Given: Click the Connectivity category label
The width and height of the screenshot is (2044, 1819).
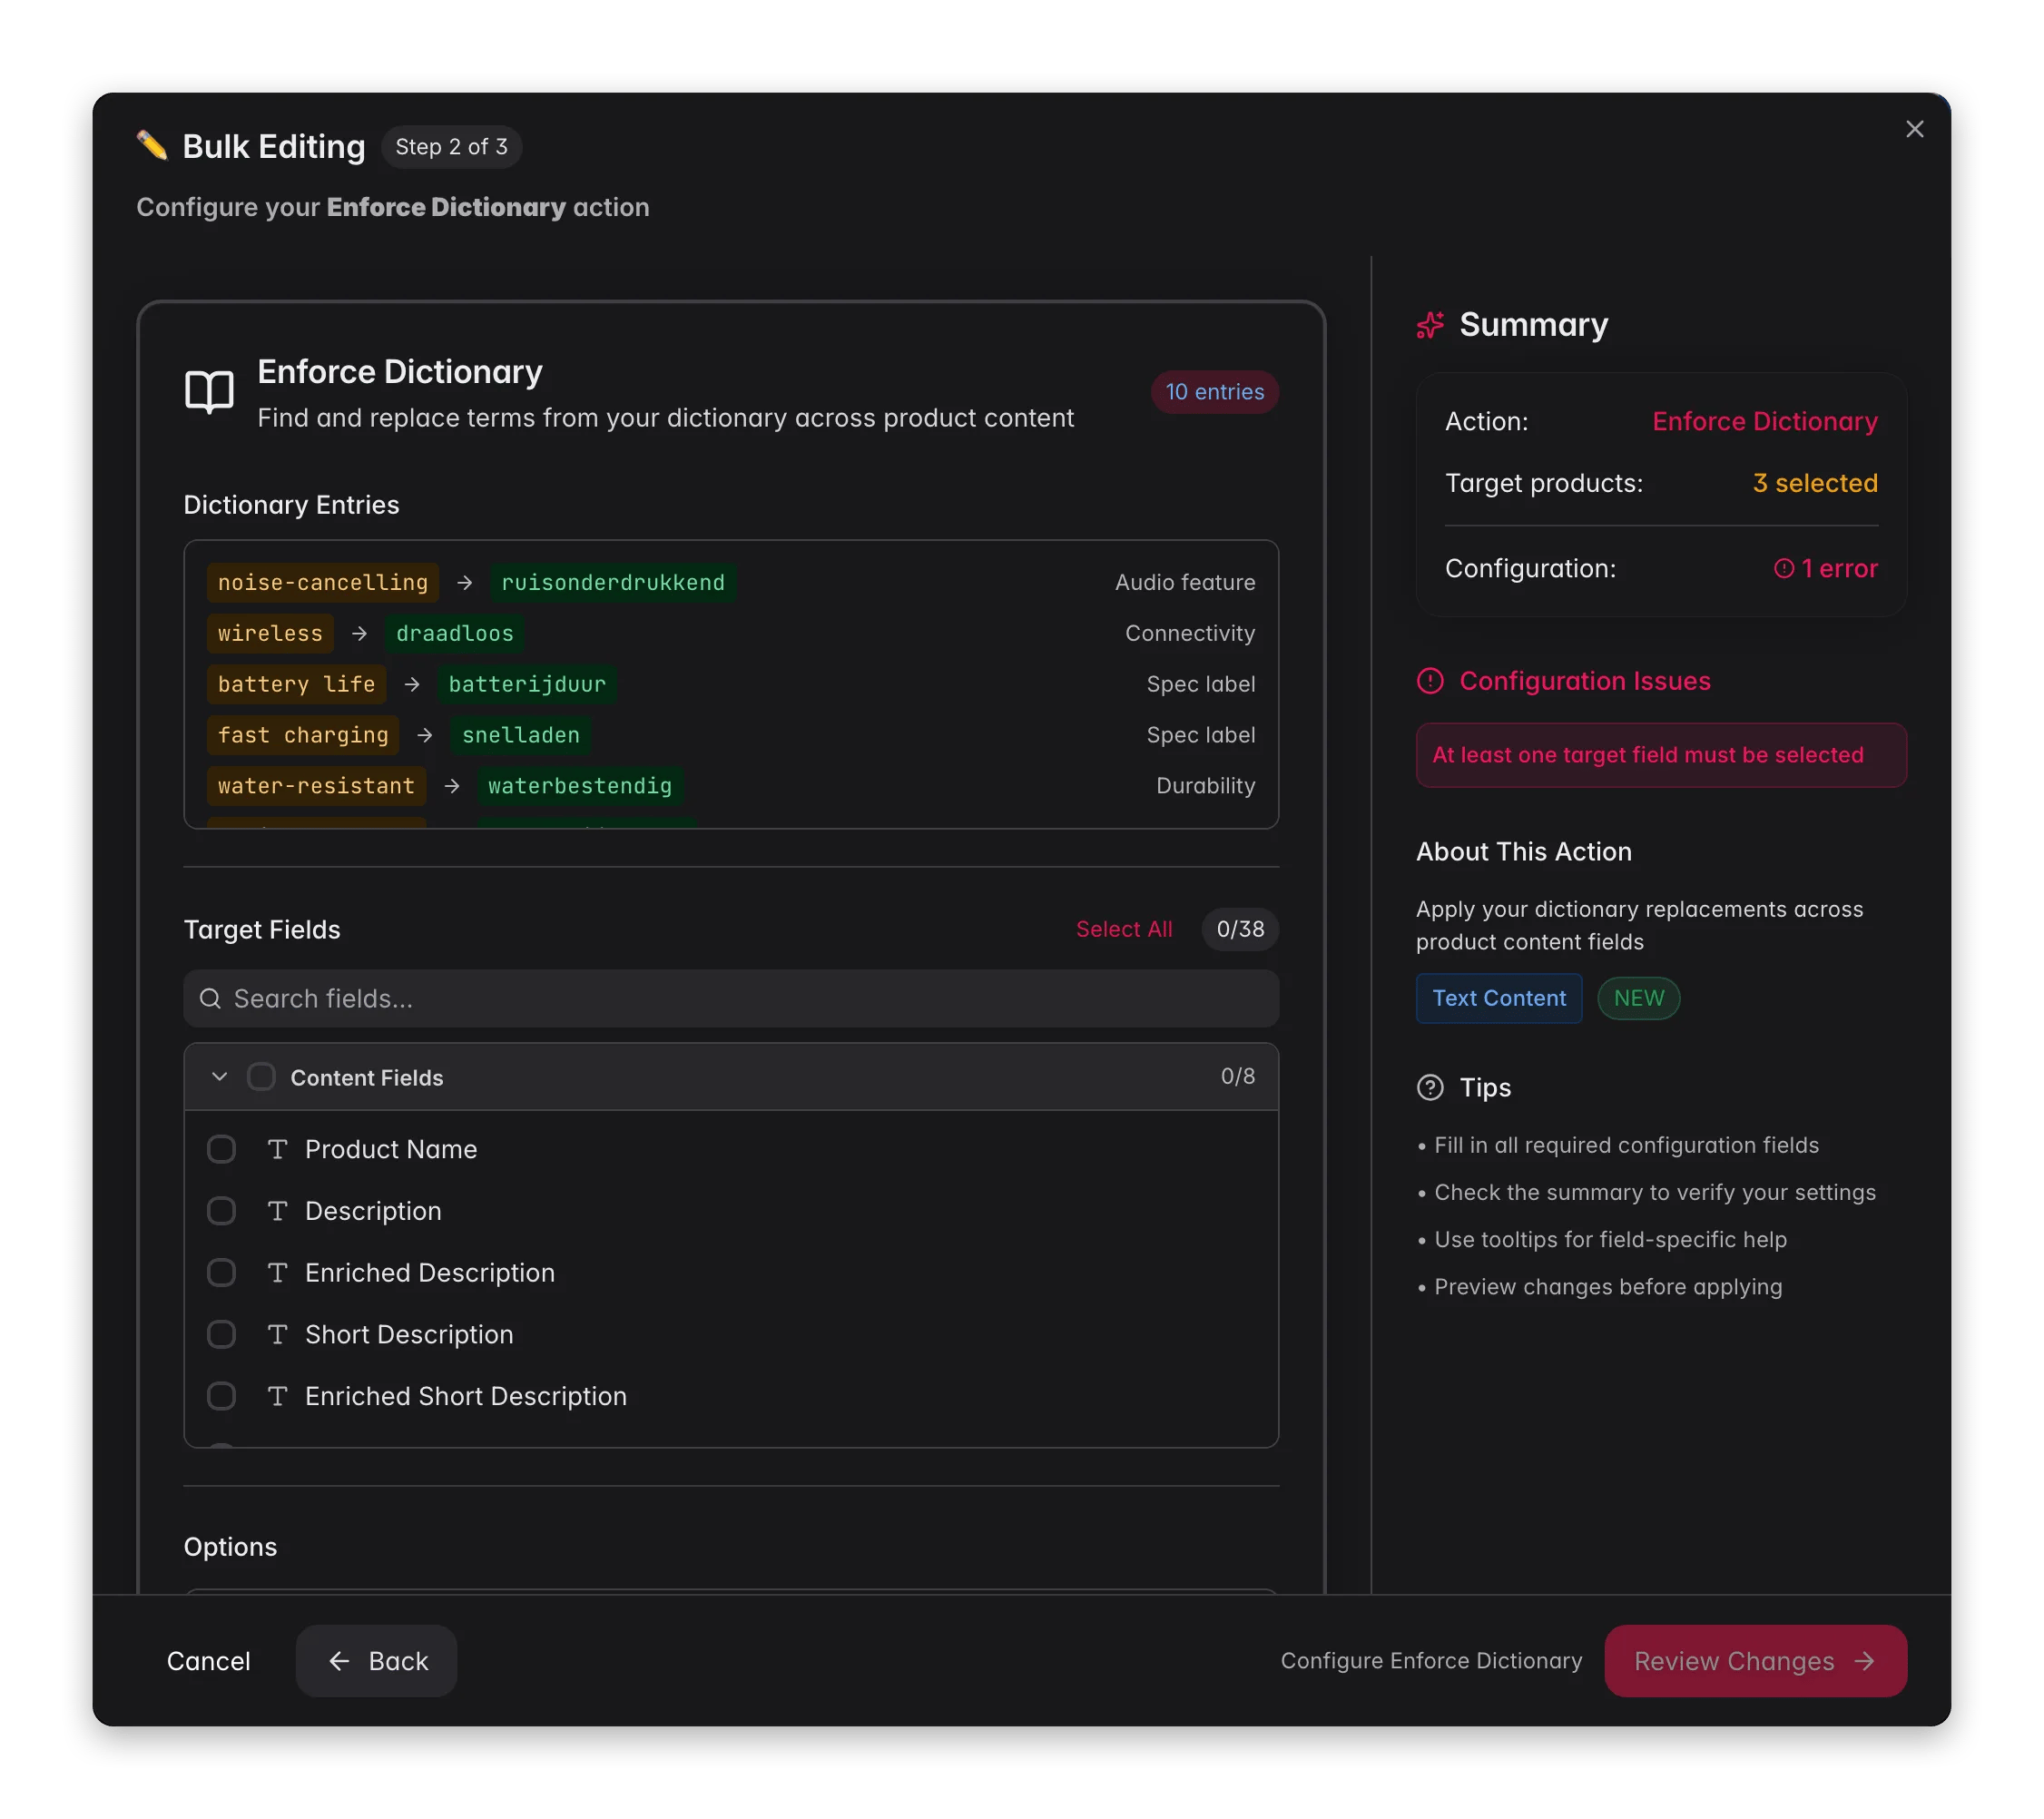Looking at the screenshot, I should click(1190, 633).
